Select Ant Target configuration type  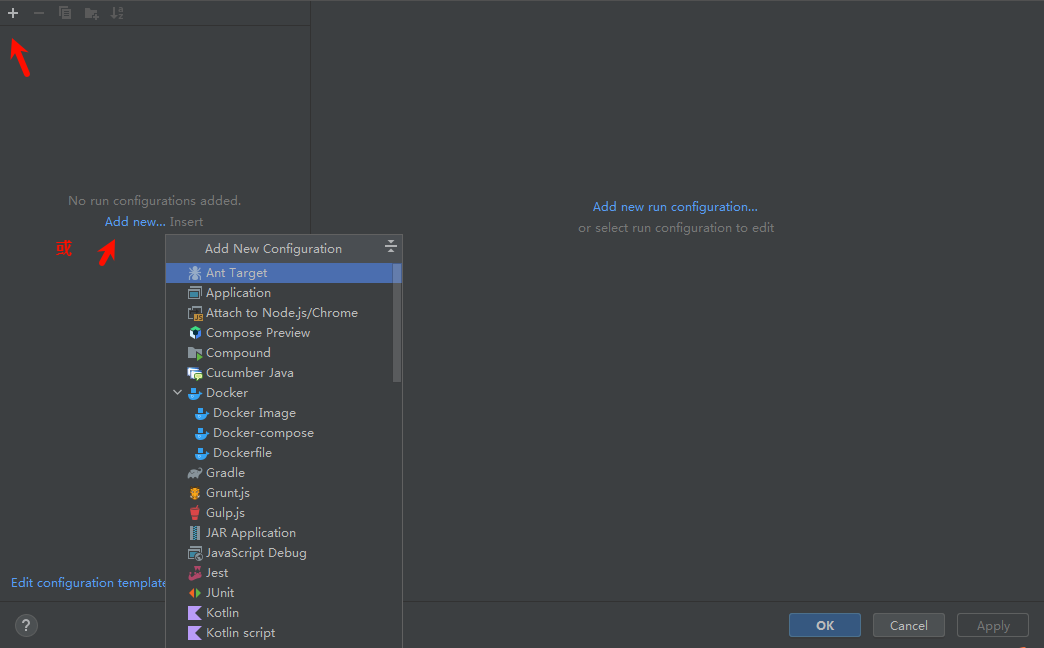click(280, 273)
